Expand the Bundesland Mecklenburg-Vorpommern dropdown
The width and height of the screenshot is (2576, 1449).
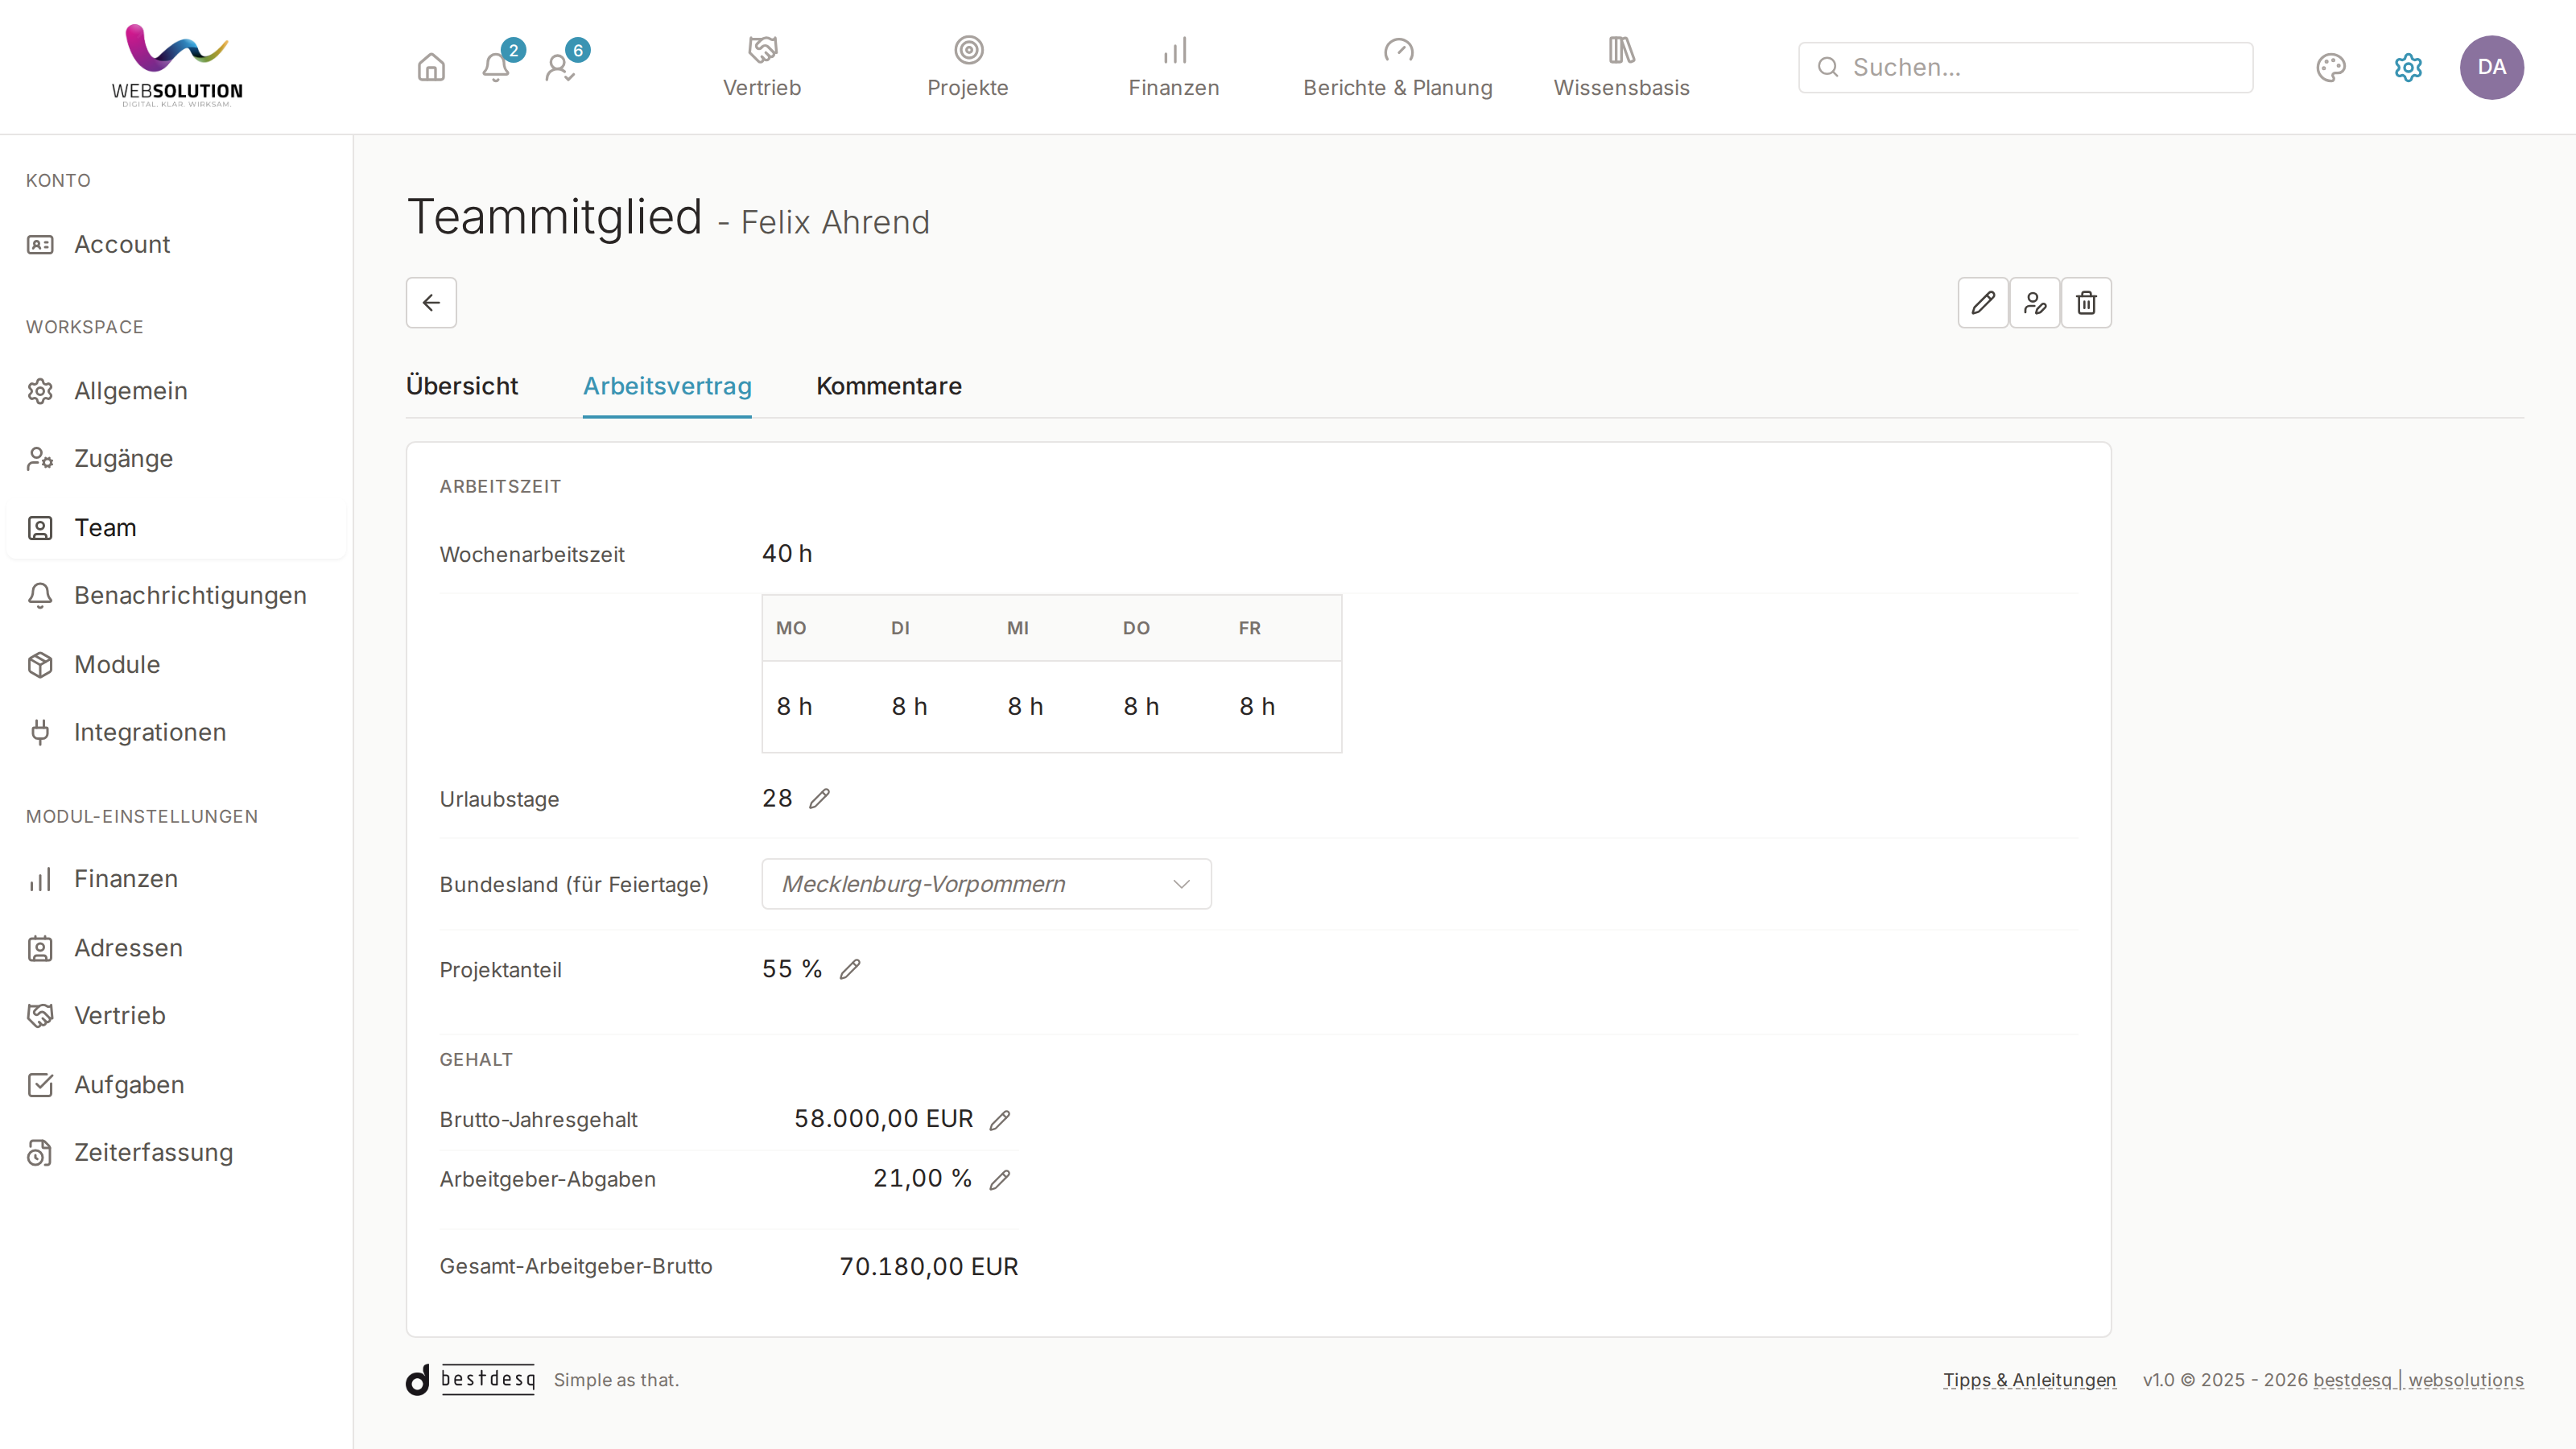(x=986, y=884)
